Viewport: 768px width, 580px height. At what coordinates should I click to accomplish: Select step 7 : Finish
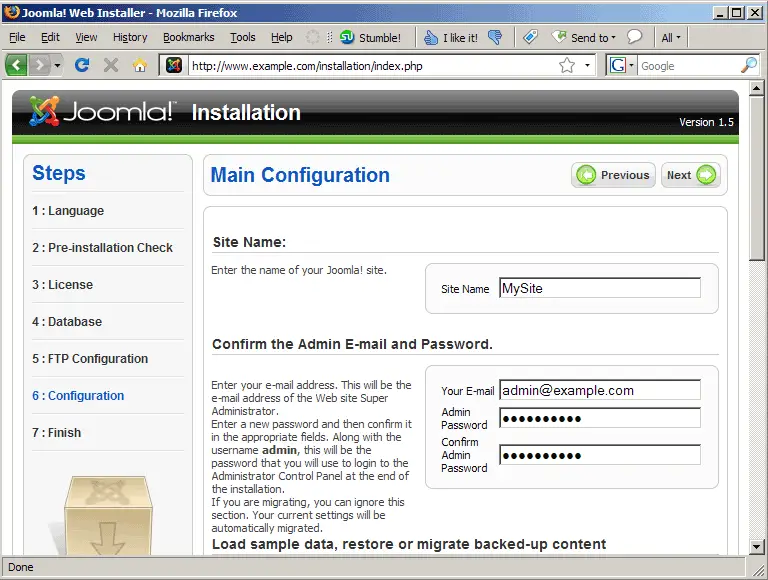(x=56, y=433)
